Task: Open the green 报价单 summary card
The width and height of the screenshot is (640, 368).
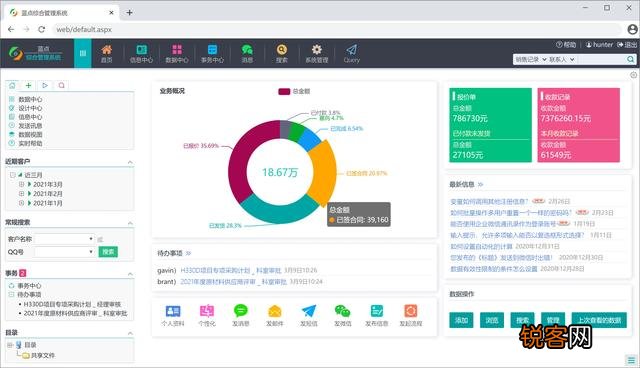Action: pos(491,125)
